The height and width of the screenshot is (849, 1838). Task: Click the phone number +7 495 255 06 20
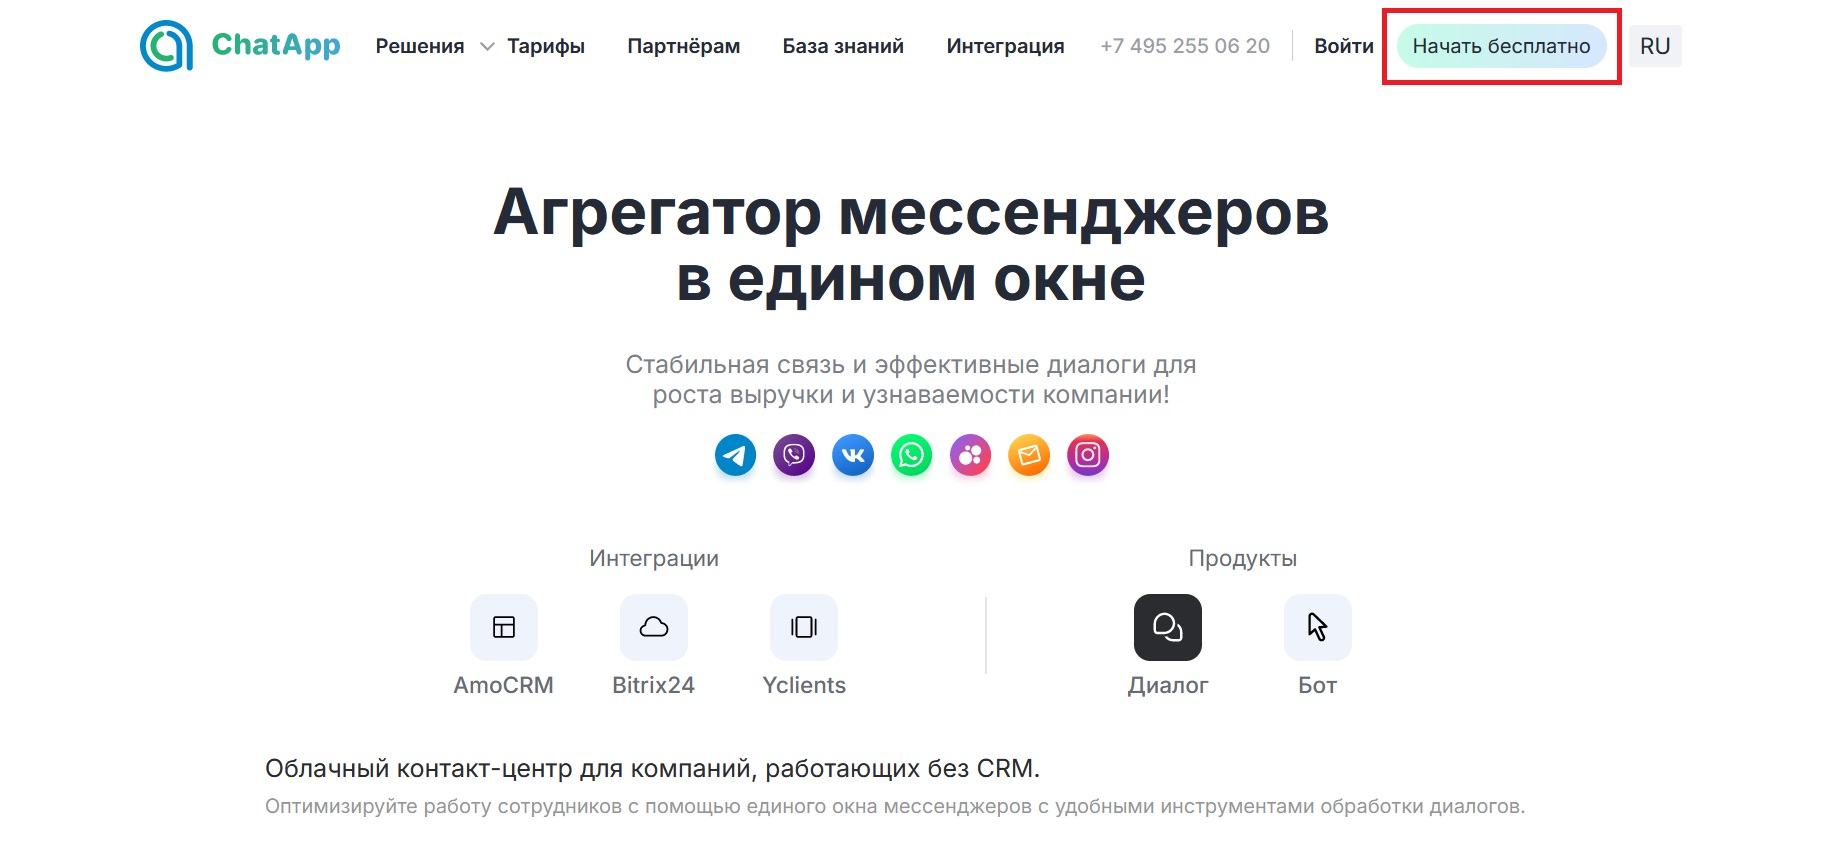point(1185,46)
